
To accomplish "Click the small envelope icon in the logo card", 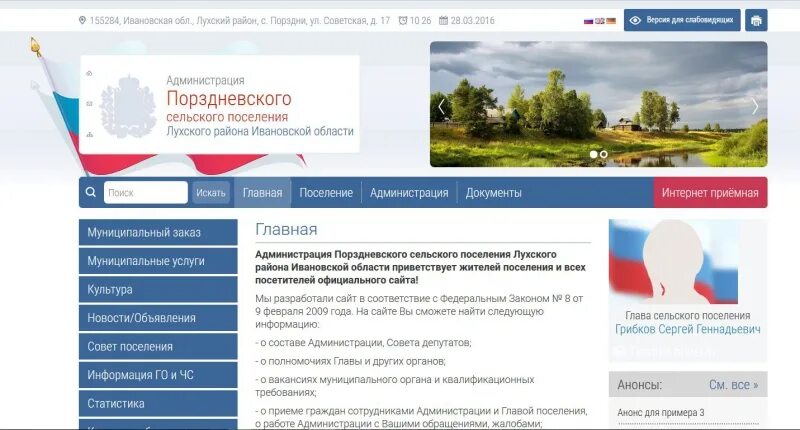I will [89, 104].
